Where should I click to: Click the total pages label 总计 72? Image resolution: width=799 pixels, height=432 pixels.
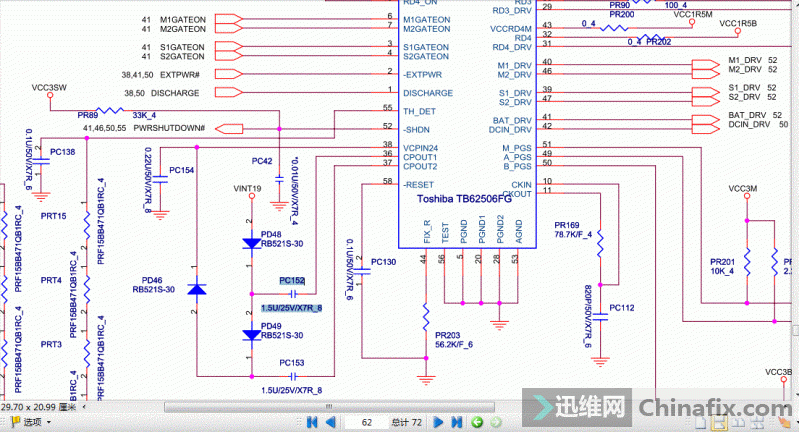(x=407, y=422)
